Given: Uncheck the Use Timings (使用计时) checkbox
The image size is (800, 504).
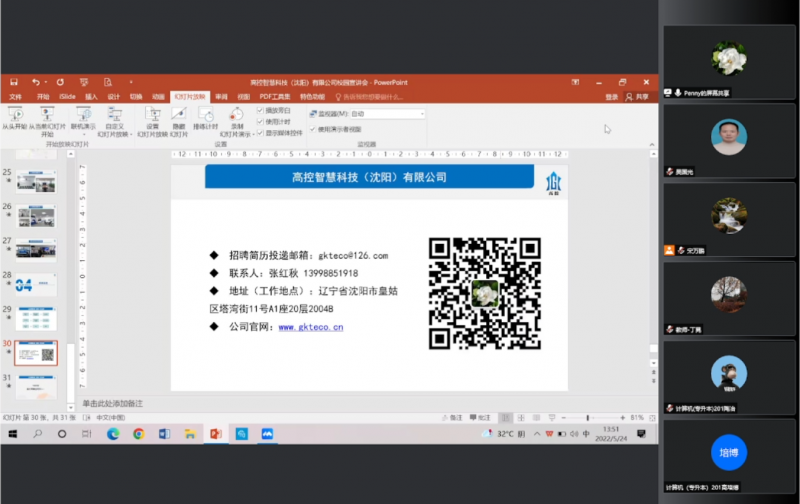Looking at the screenshot, I should (261, 120).
